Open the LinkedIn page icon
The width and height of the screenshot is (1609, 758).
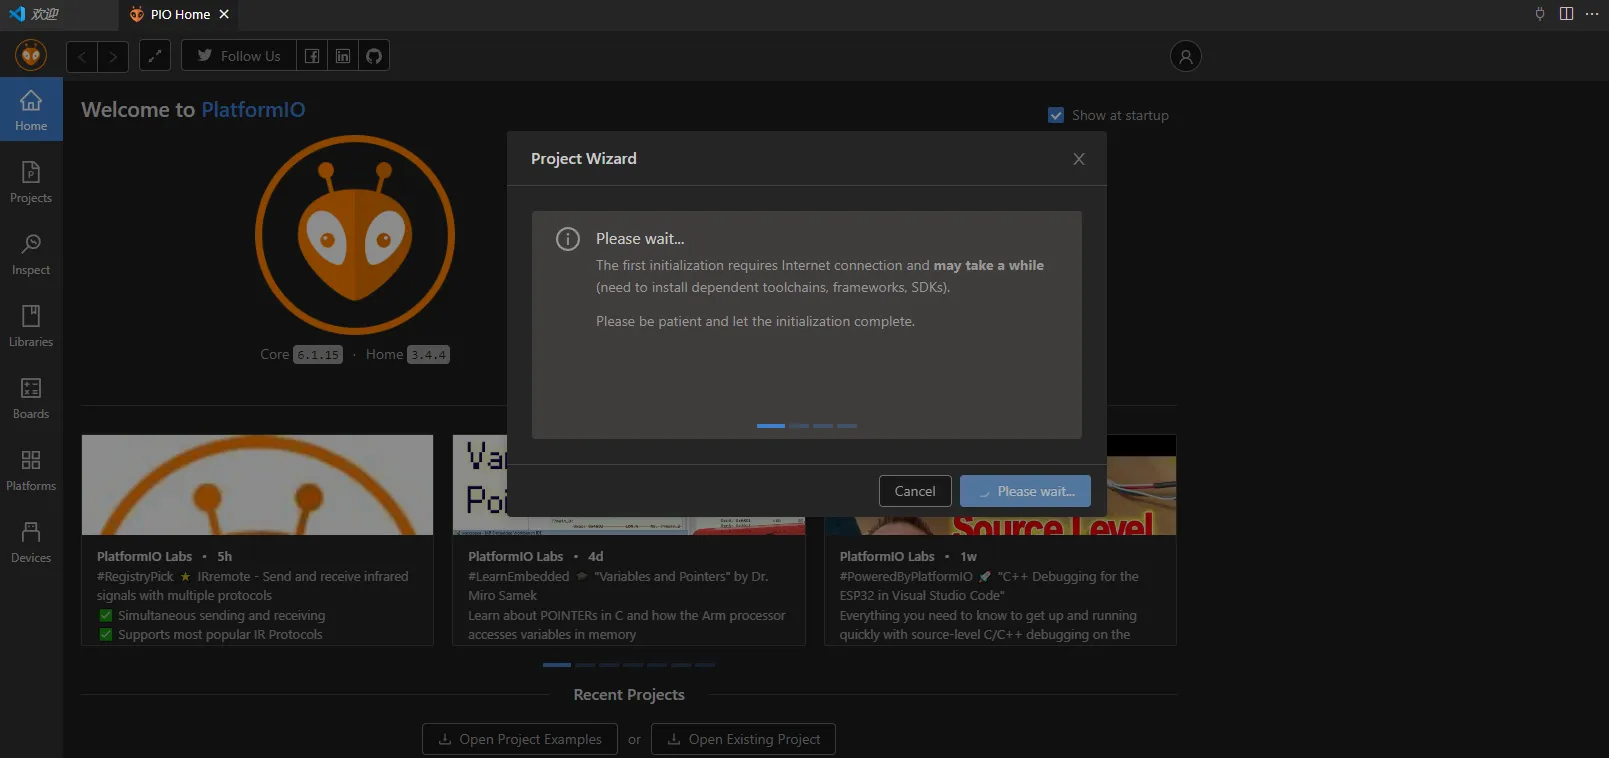tap(343, 56)
